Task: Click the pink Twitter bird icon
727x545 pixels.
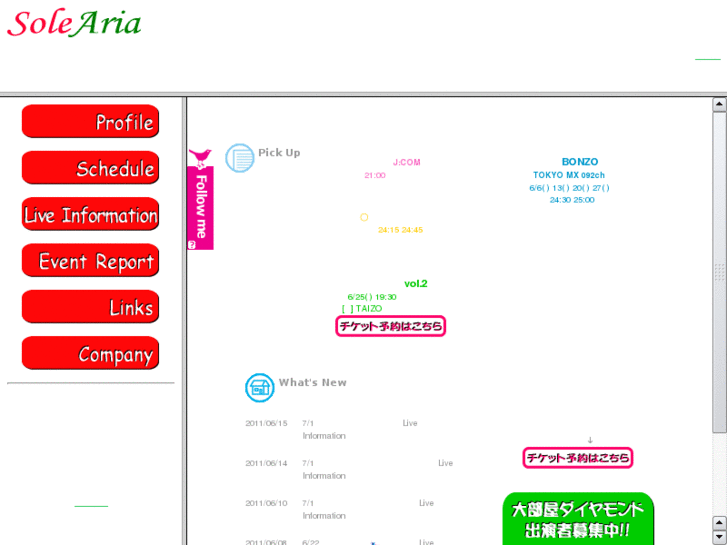Action: 200,158
